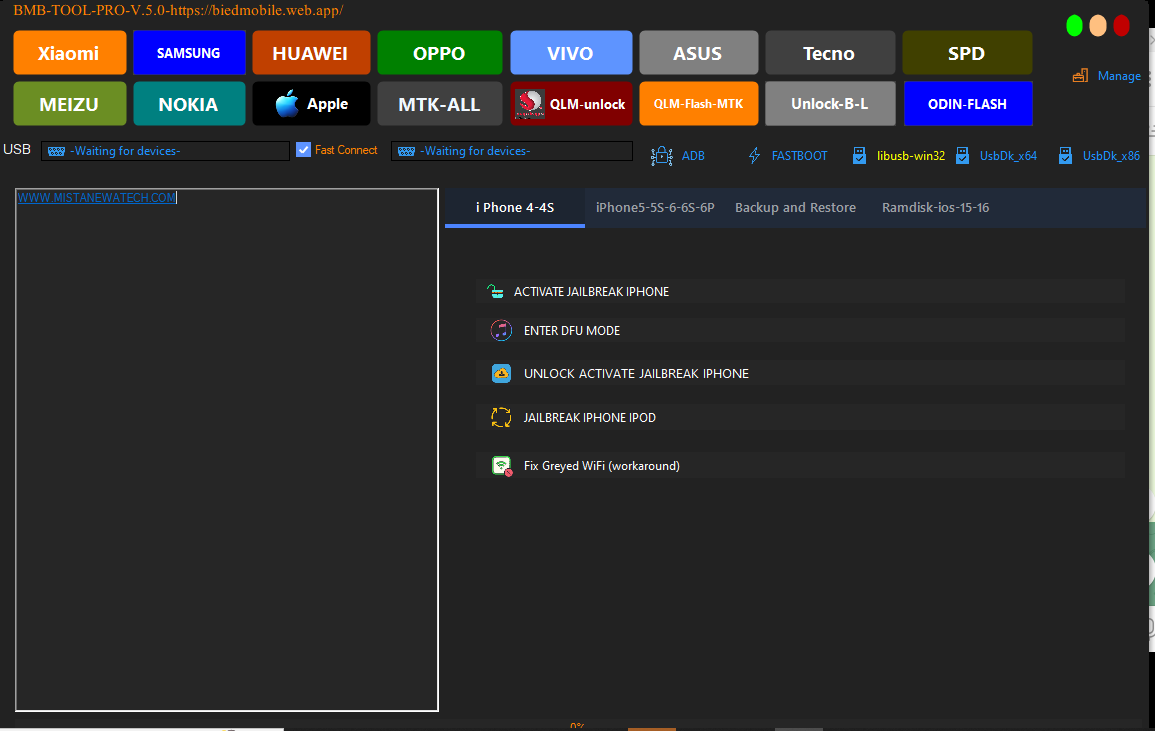
Task: Select the OPPO brand button
Action: pos(440,53)
